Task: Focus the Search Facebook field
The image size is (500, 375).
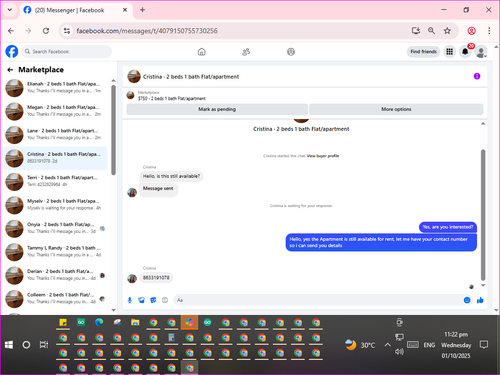Action: coord(67,52)
